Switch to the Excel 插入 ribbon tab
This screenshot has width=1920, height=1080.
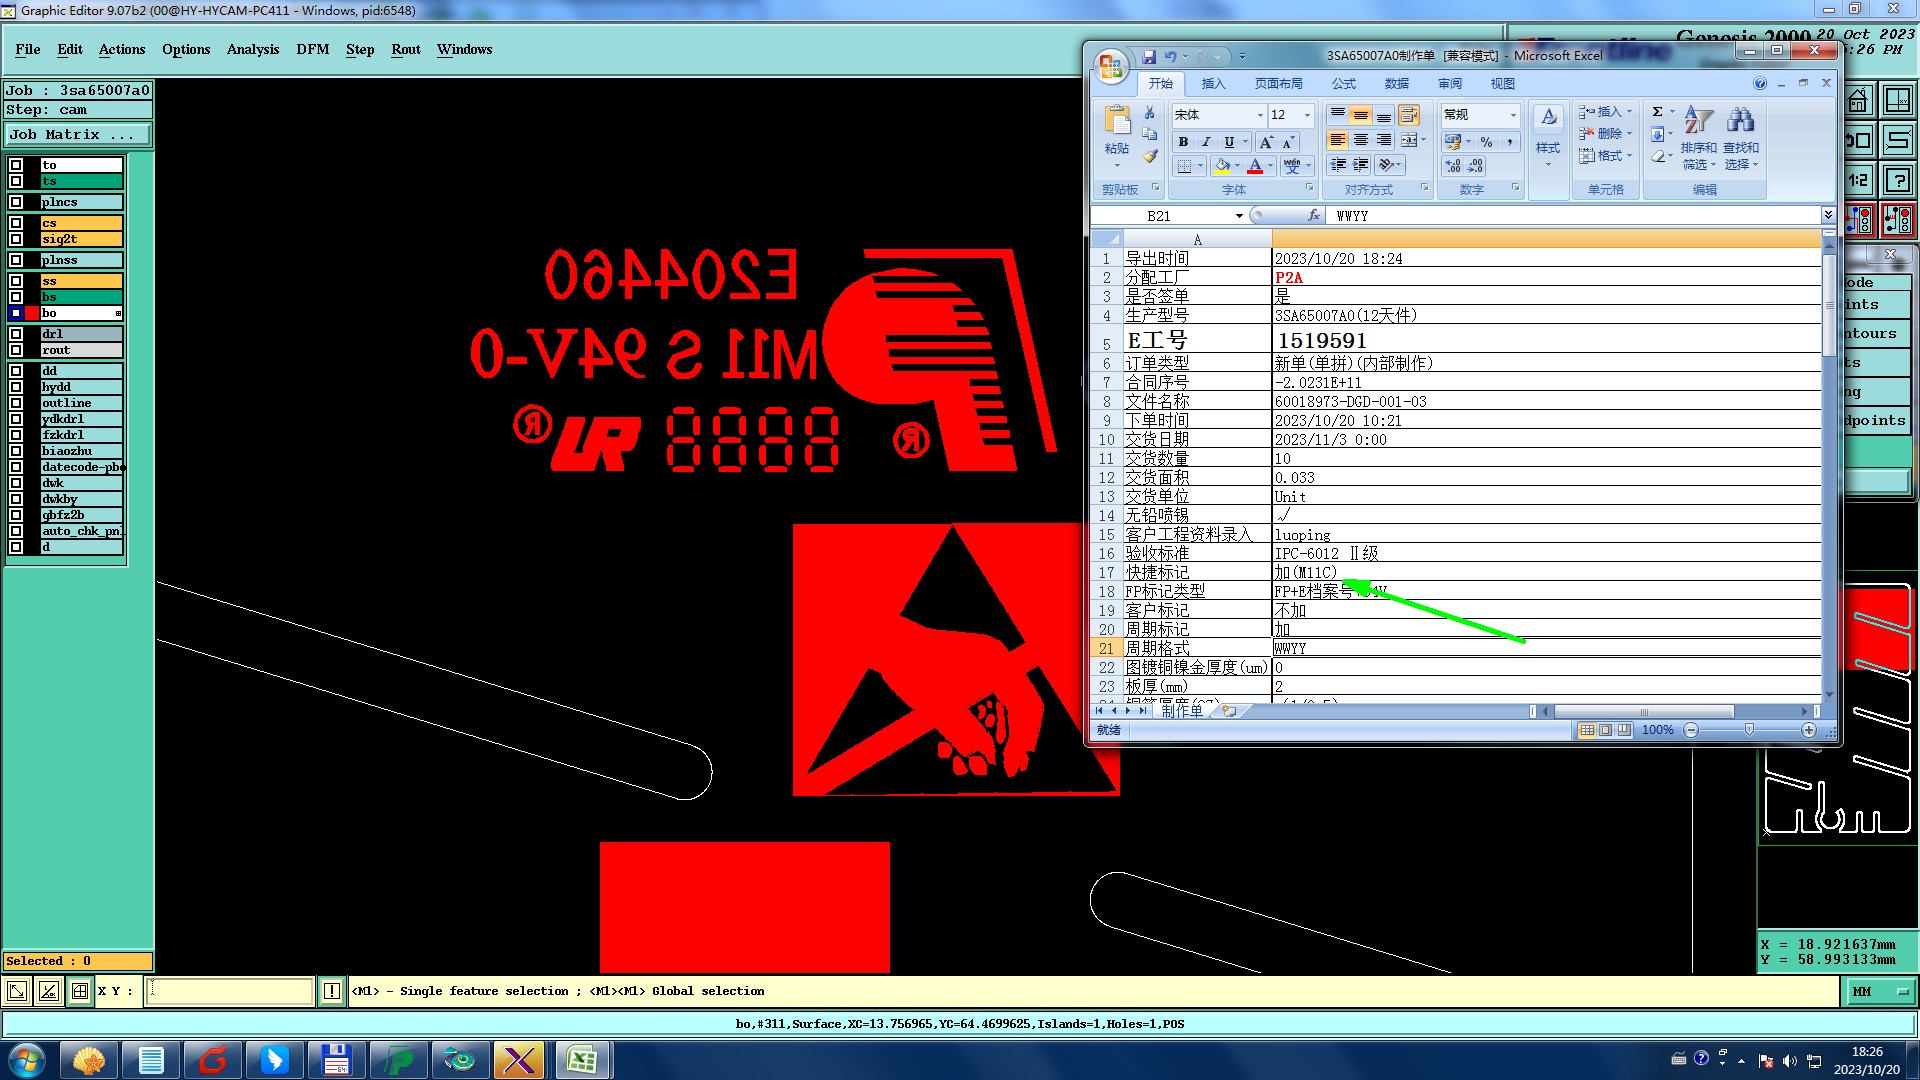pyautogui.click(x=1213, y=84)
